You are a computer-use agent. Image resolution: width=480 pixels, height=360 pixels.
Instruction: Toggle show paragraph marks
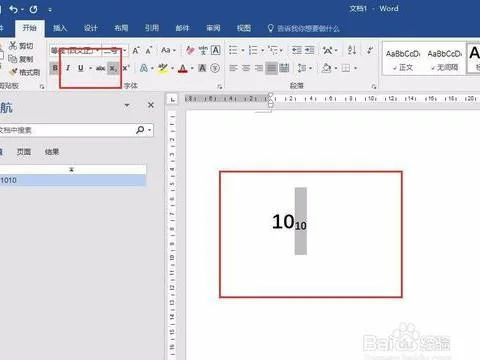click(x=370, y=50)
